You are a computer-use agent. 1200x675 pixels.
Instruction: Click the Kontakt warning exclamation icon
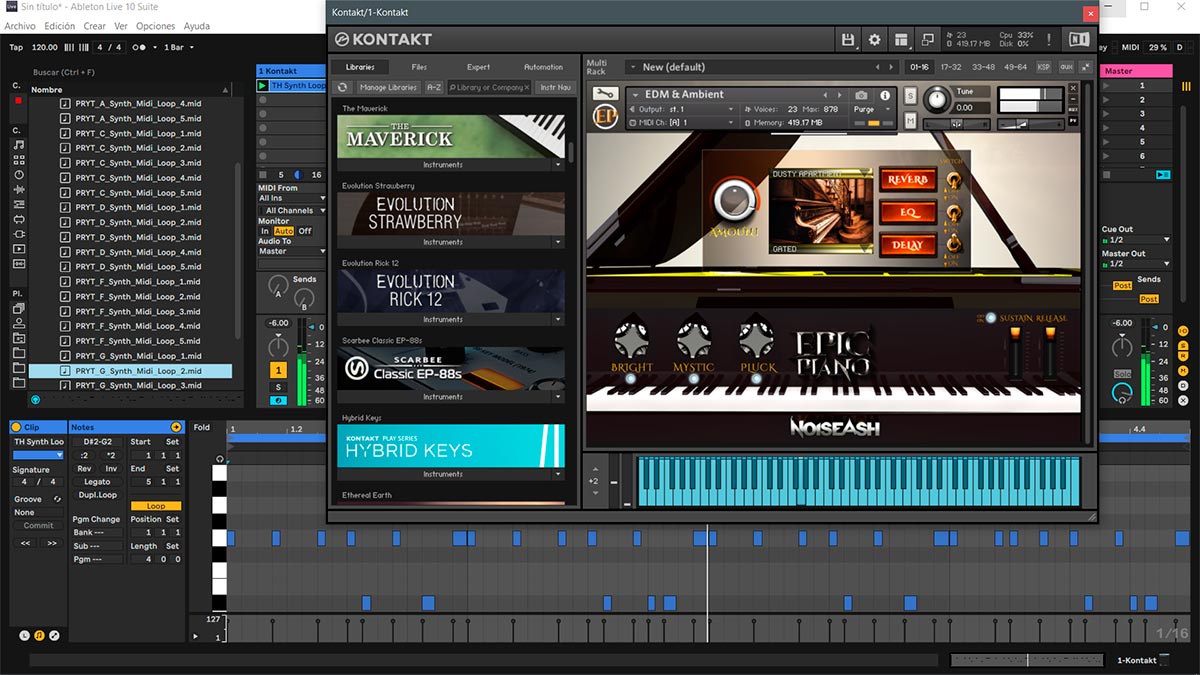pos(1049,39)
